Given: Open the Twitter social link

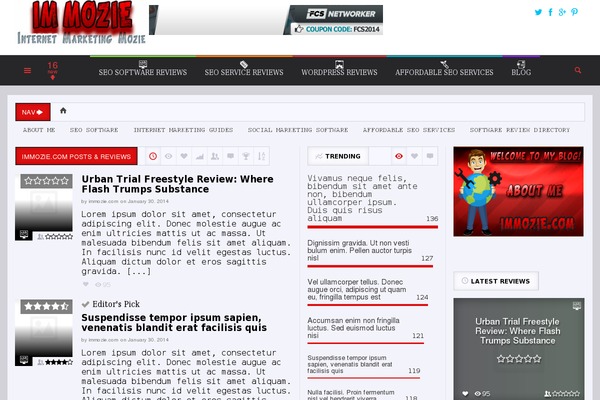Looking at the screenshot, I should tap(538, 12).
